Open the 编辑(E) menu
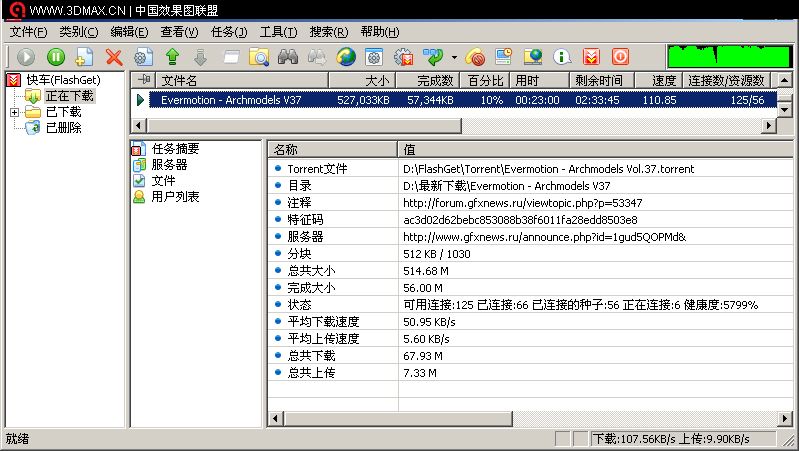 click(129, 32)
